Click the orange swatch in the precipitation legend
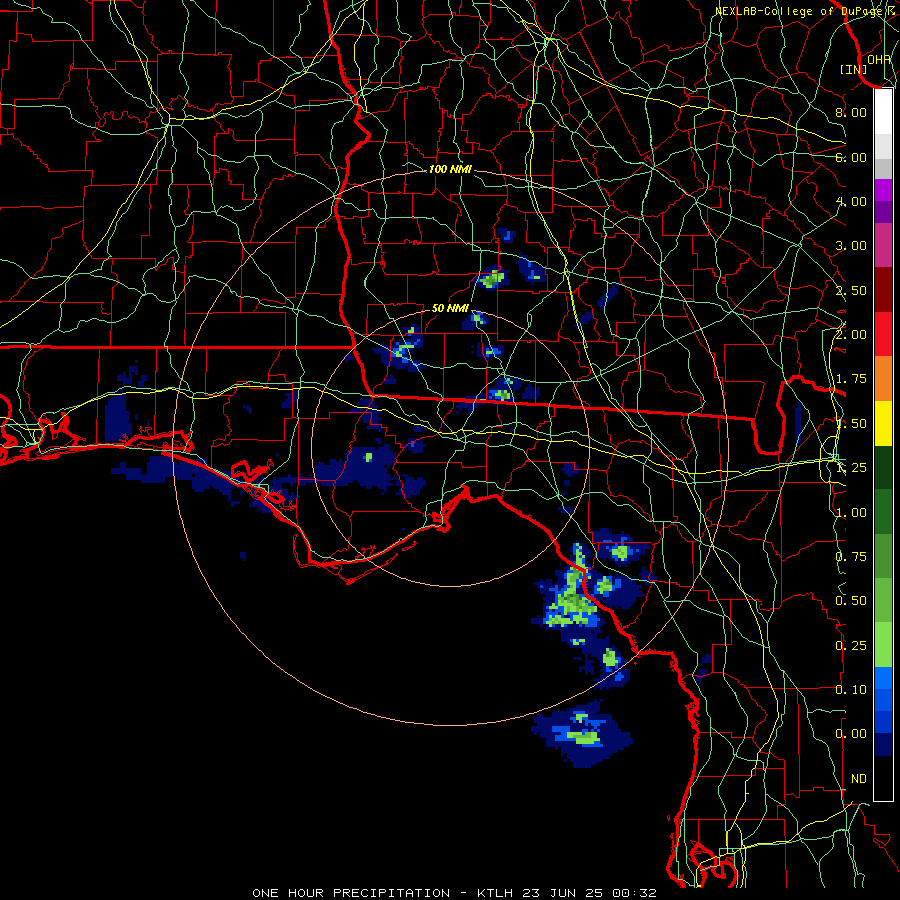Viewport: 900px width, 900px height. click(x=883, y=378)
